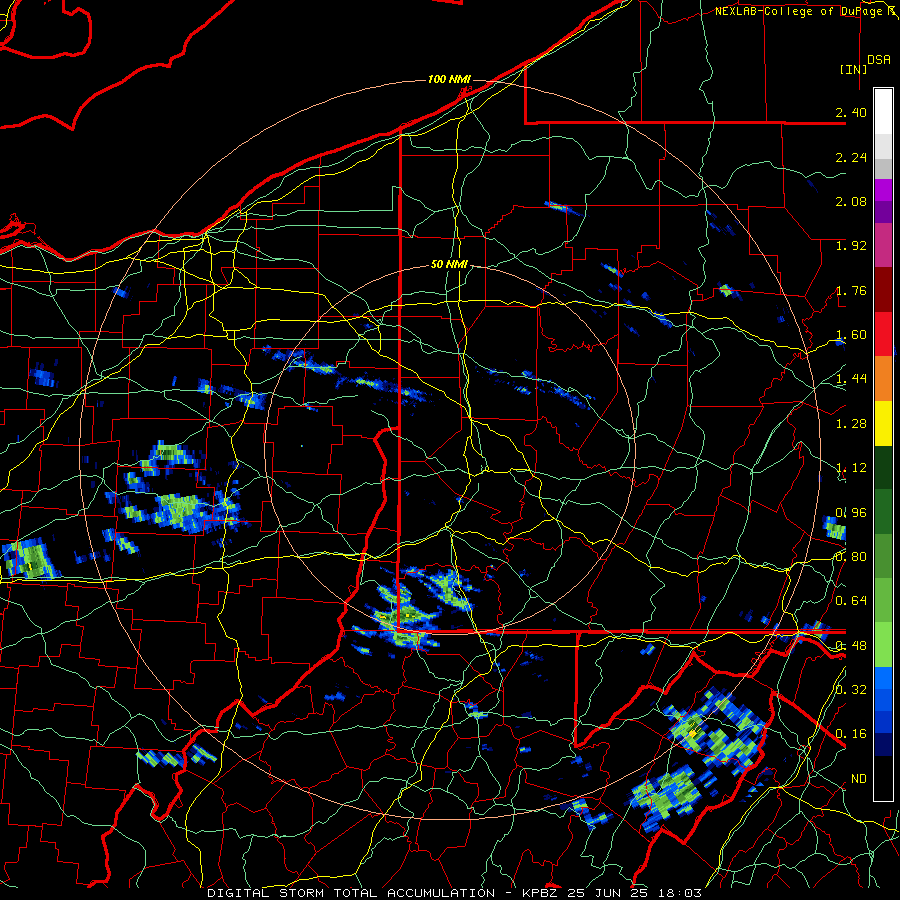Screen dimensions: 900x900
Task: Click the 2.24 legend value
Action: point(851,157)
